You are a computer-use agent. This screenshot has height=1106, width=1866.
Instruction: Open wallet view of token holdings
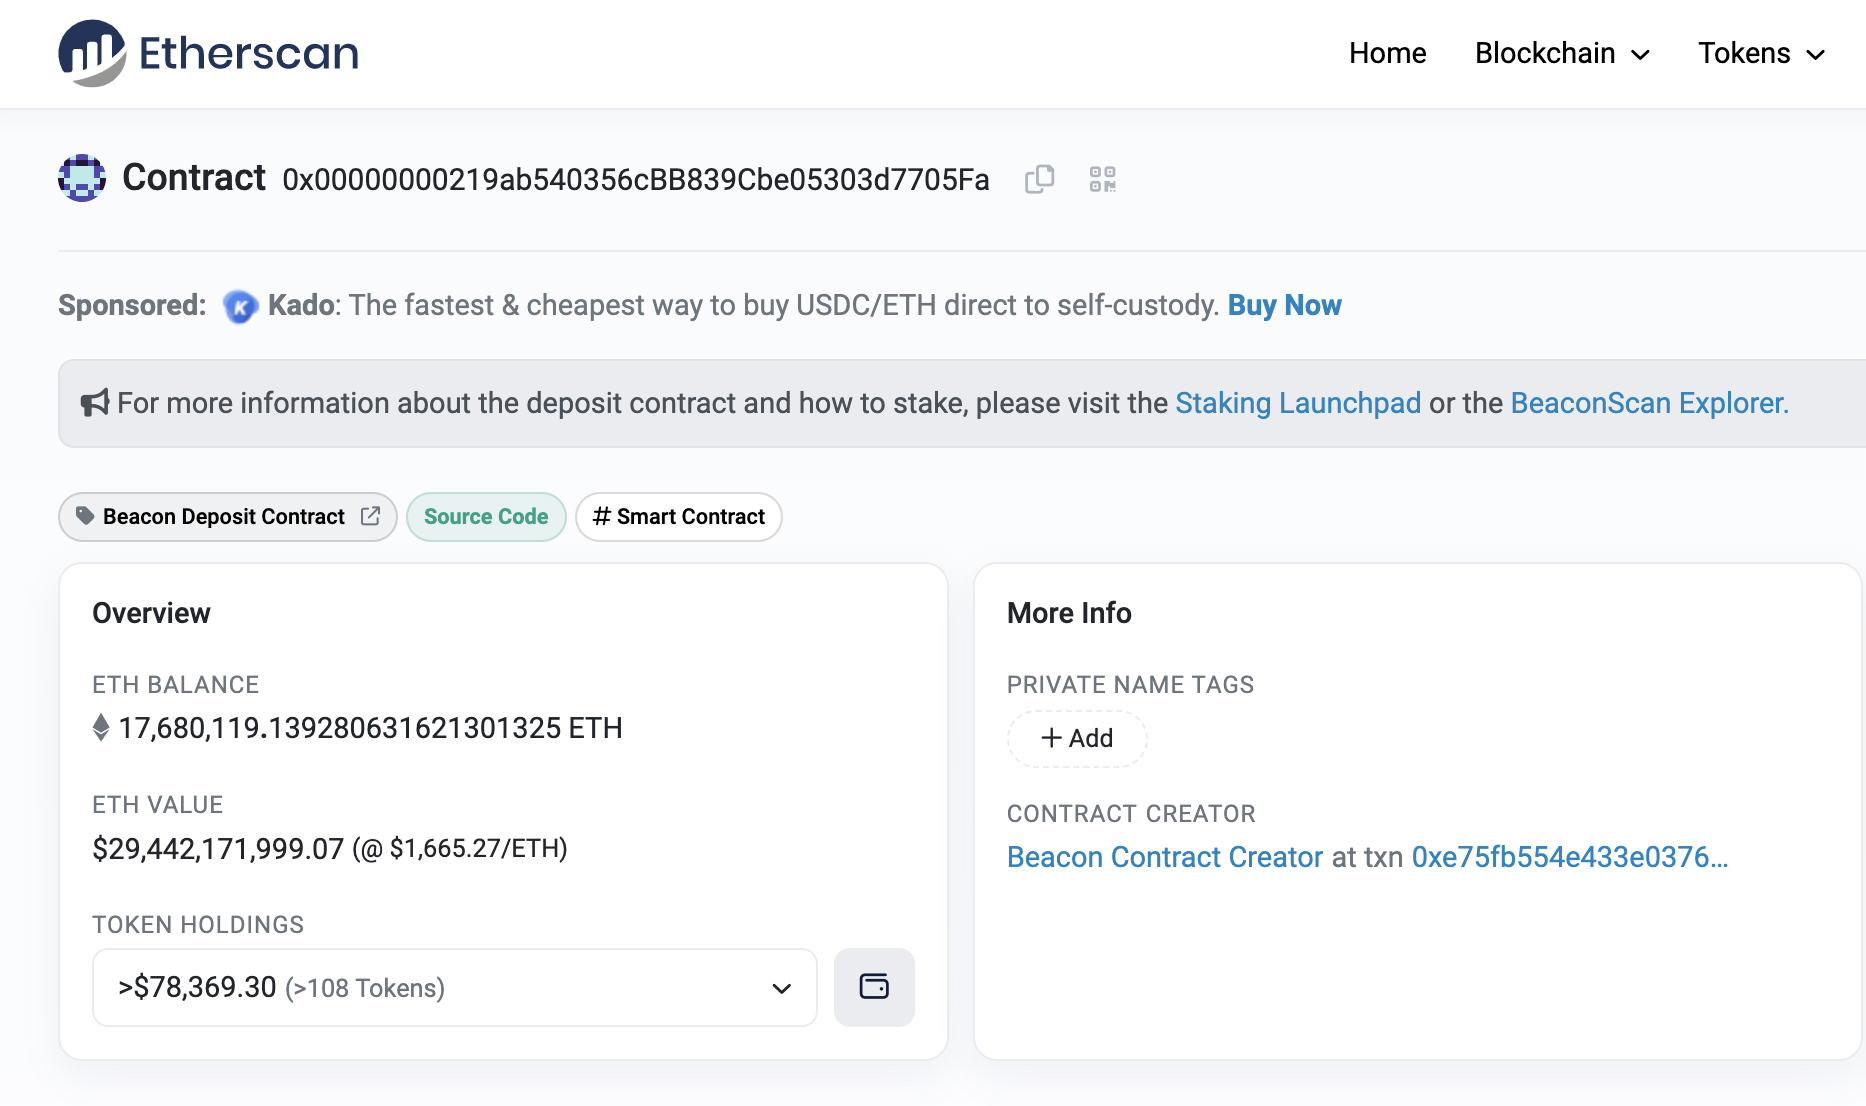874,987
